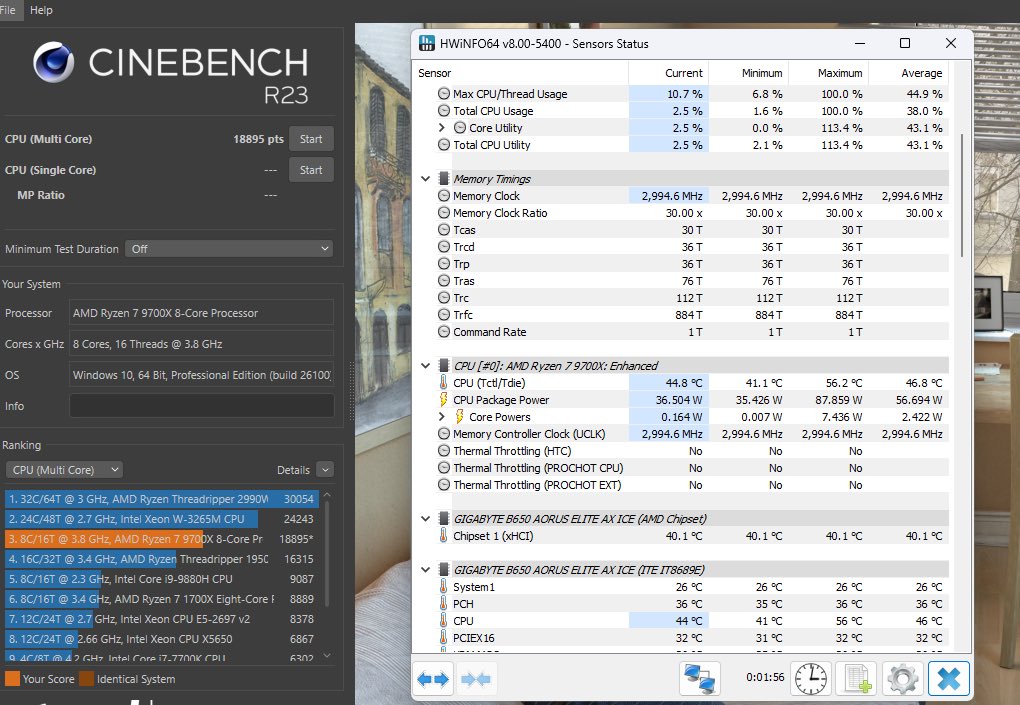
Task: Reset the sensor clock timer icon
Action: coord(811,679)
